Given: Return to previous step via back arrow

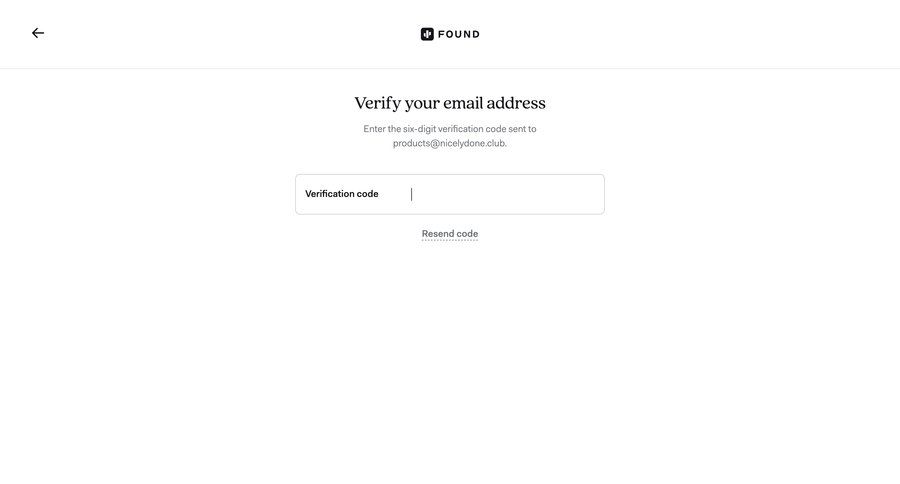Looking at the screenshot, I should coord(38,33).
